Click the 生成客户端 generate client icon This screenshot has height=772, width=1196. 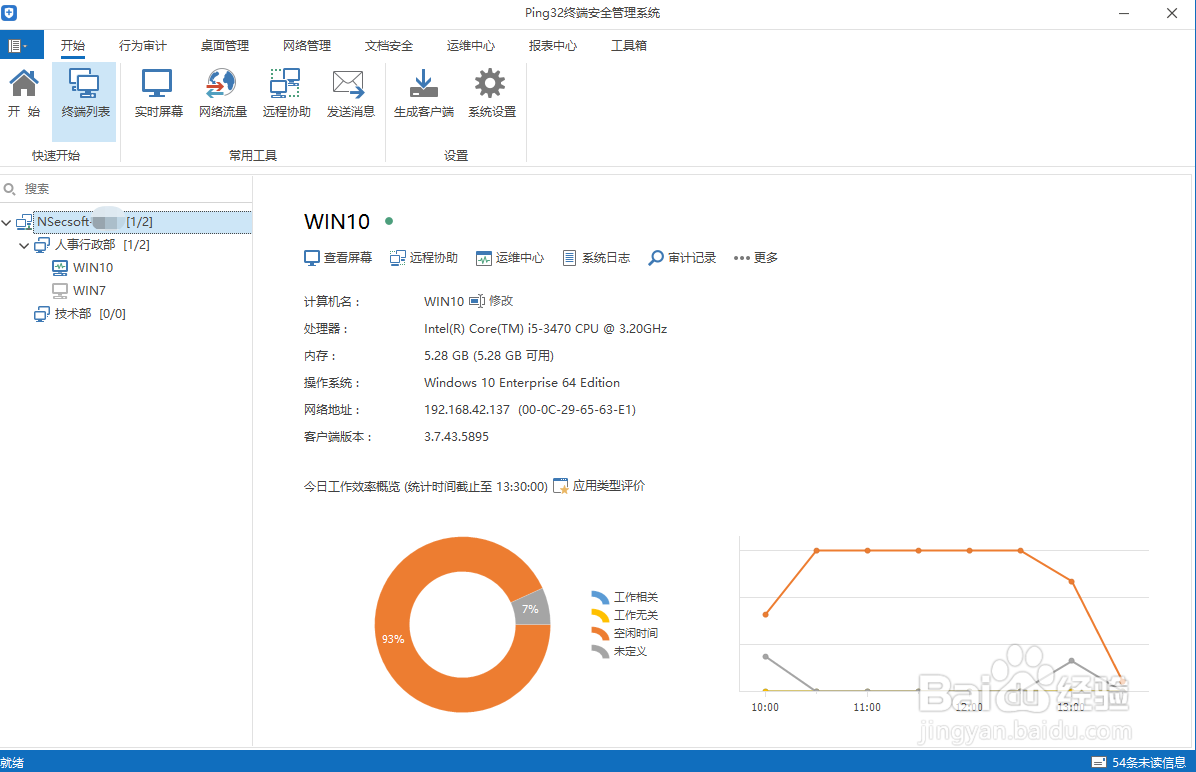[423, 93]
